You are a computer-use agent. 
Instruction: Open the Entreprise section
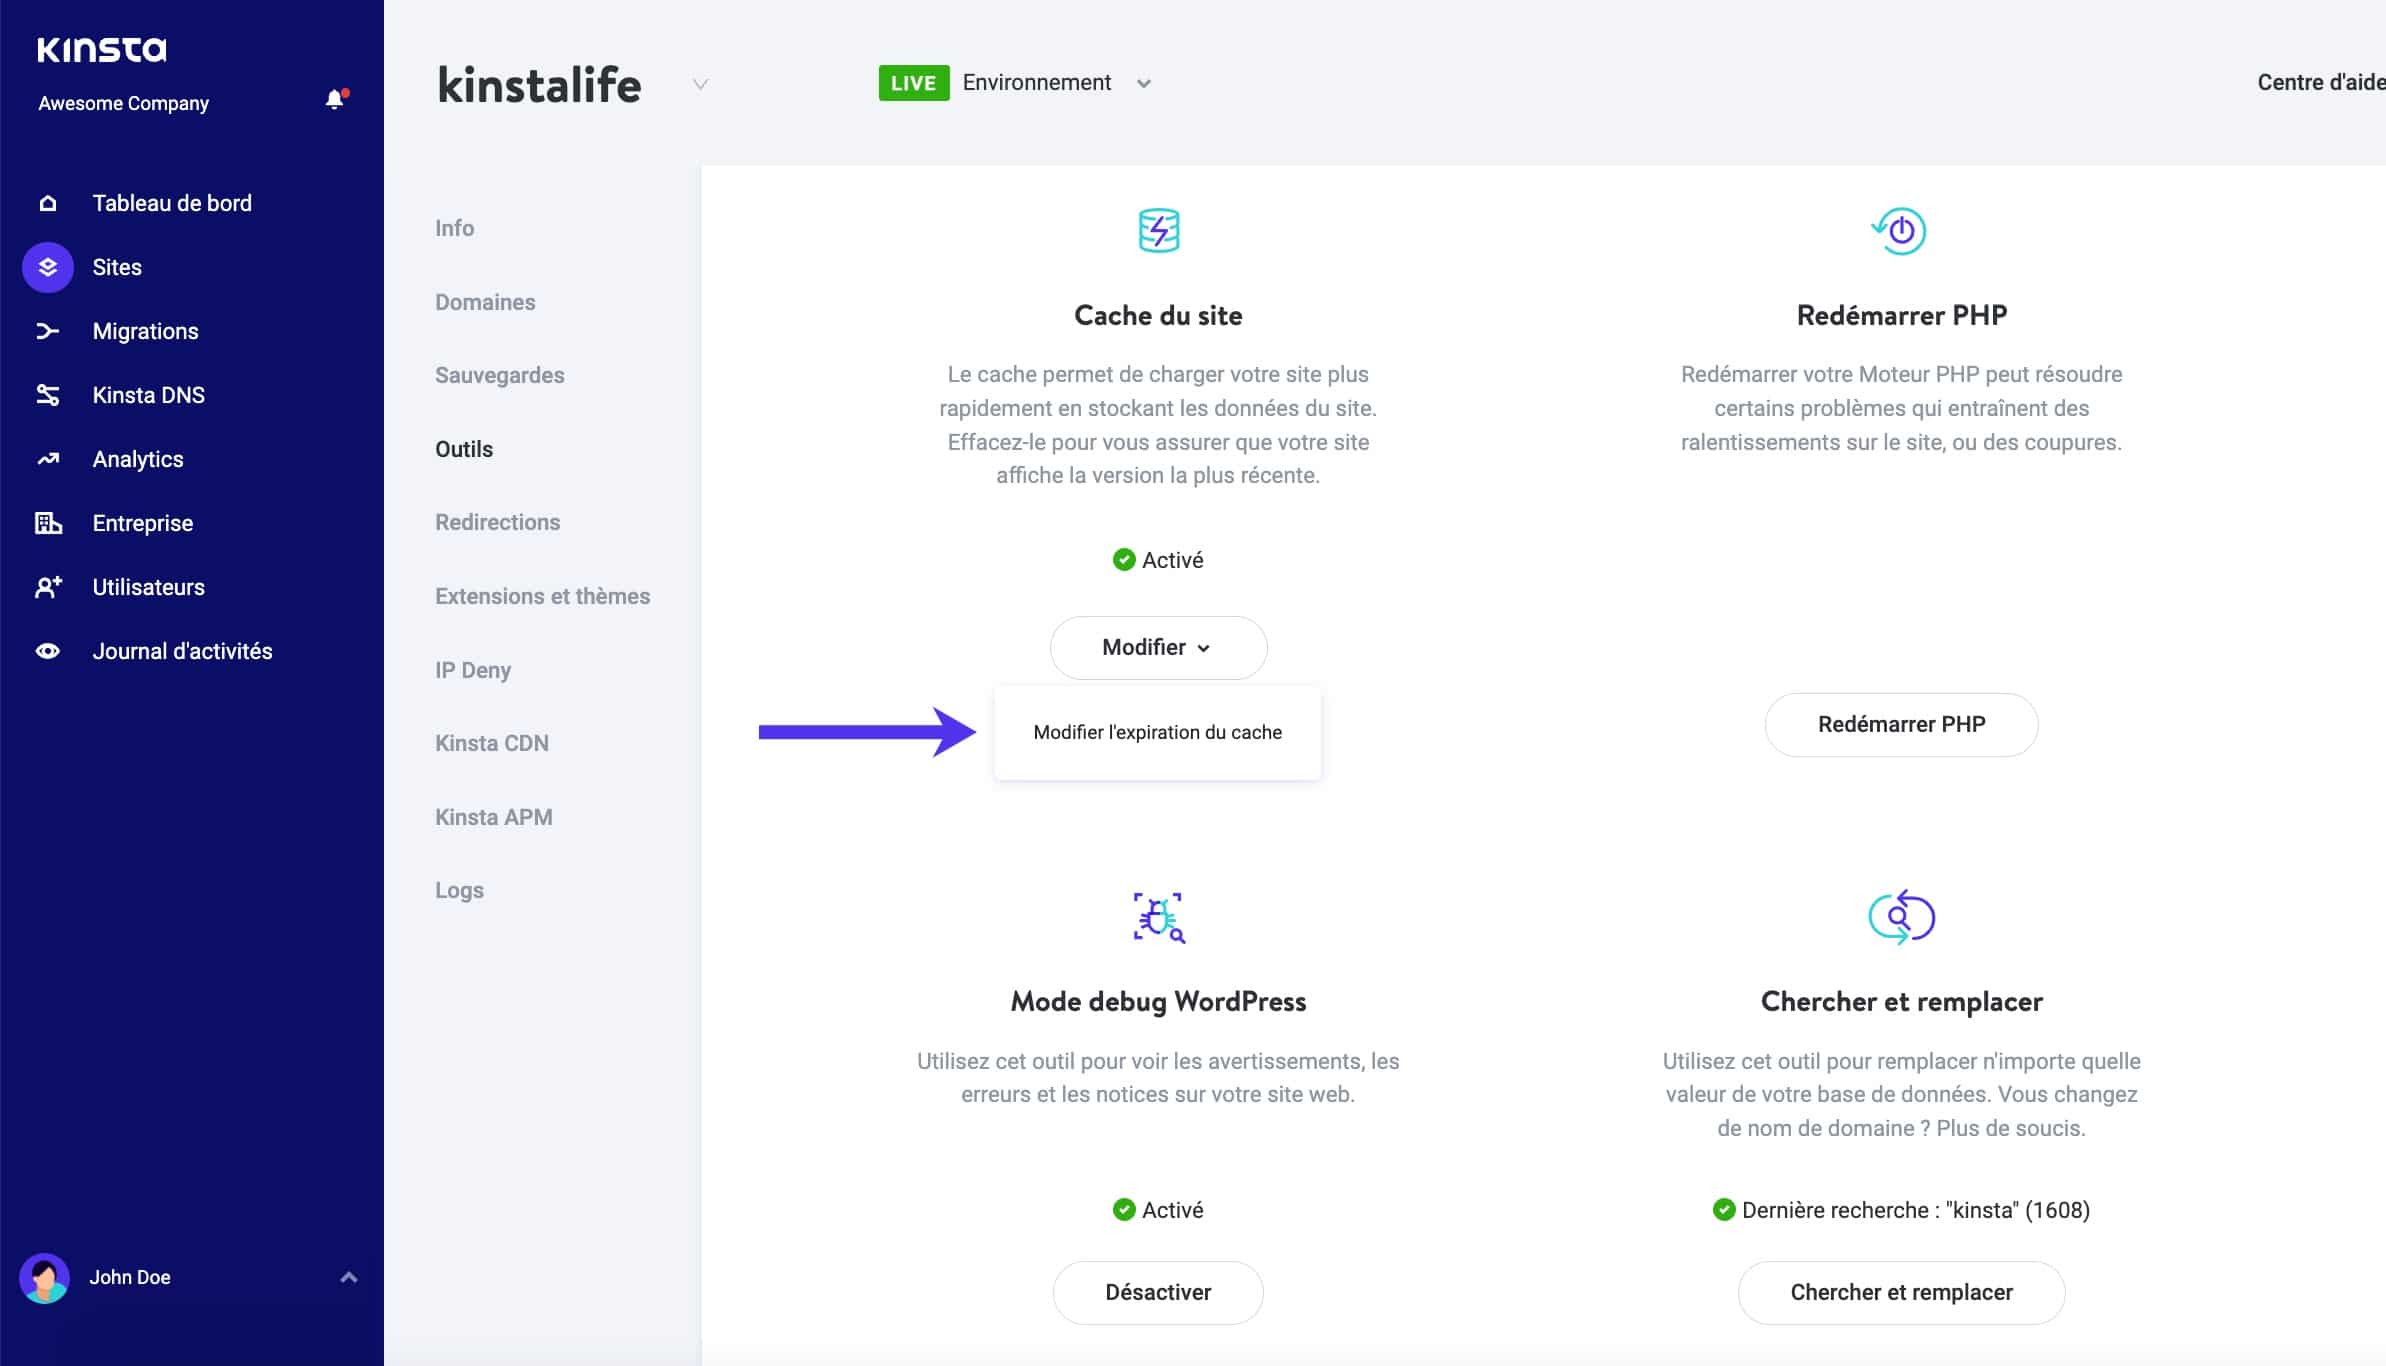point(142,523)
